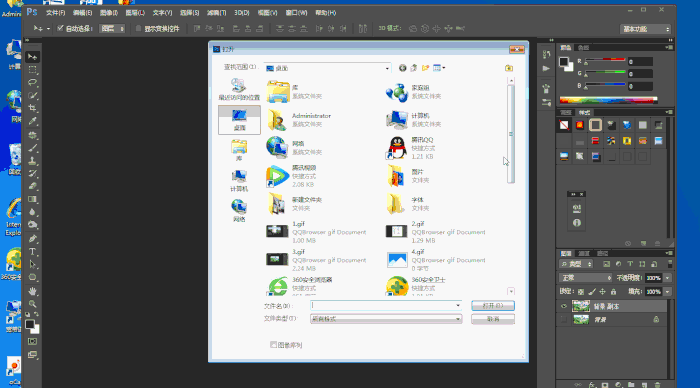700x388 pixels.
Task: Open the 窗口(W) menu
Action: pyautogui.click(x=296, y=13)
